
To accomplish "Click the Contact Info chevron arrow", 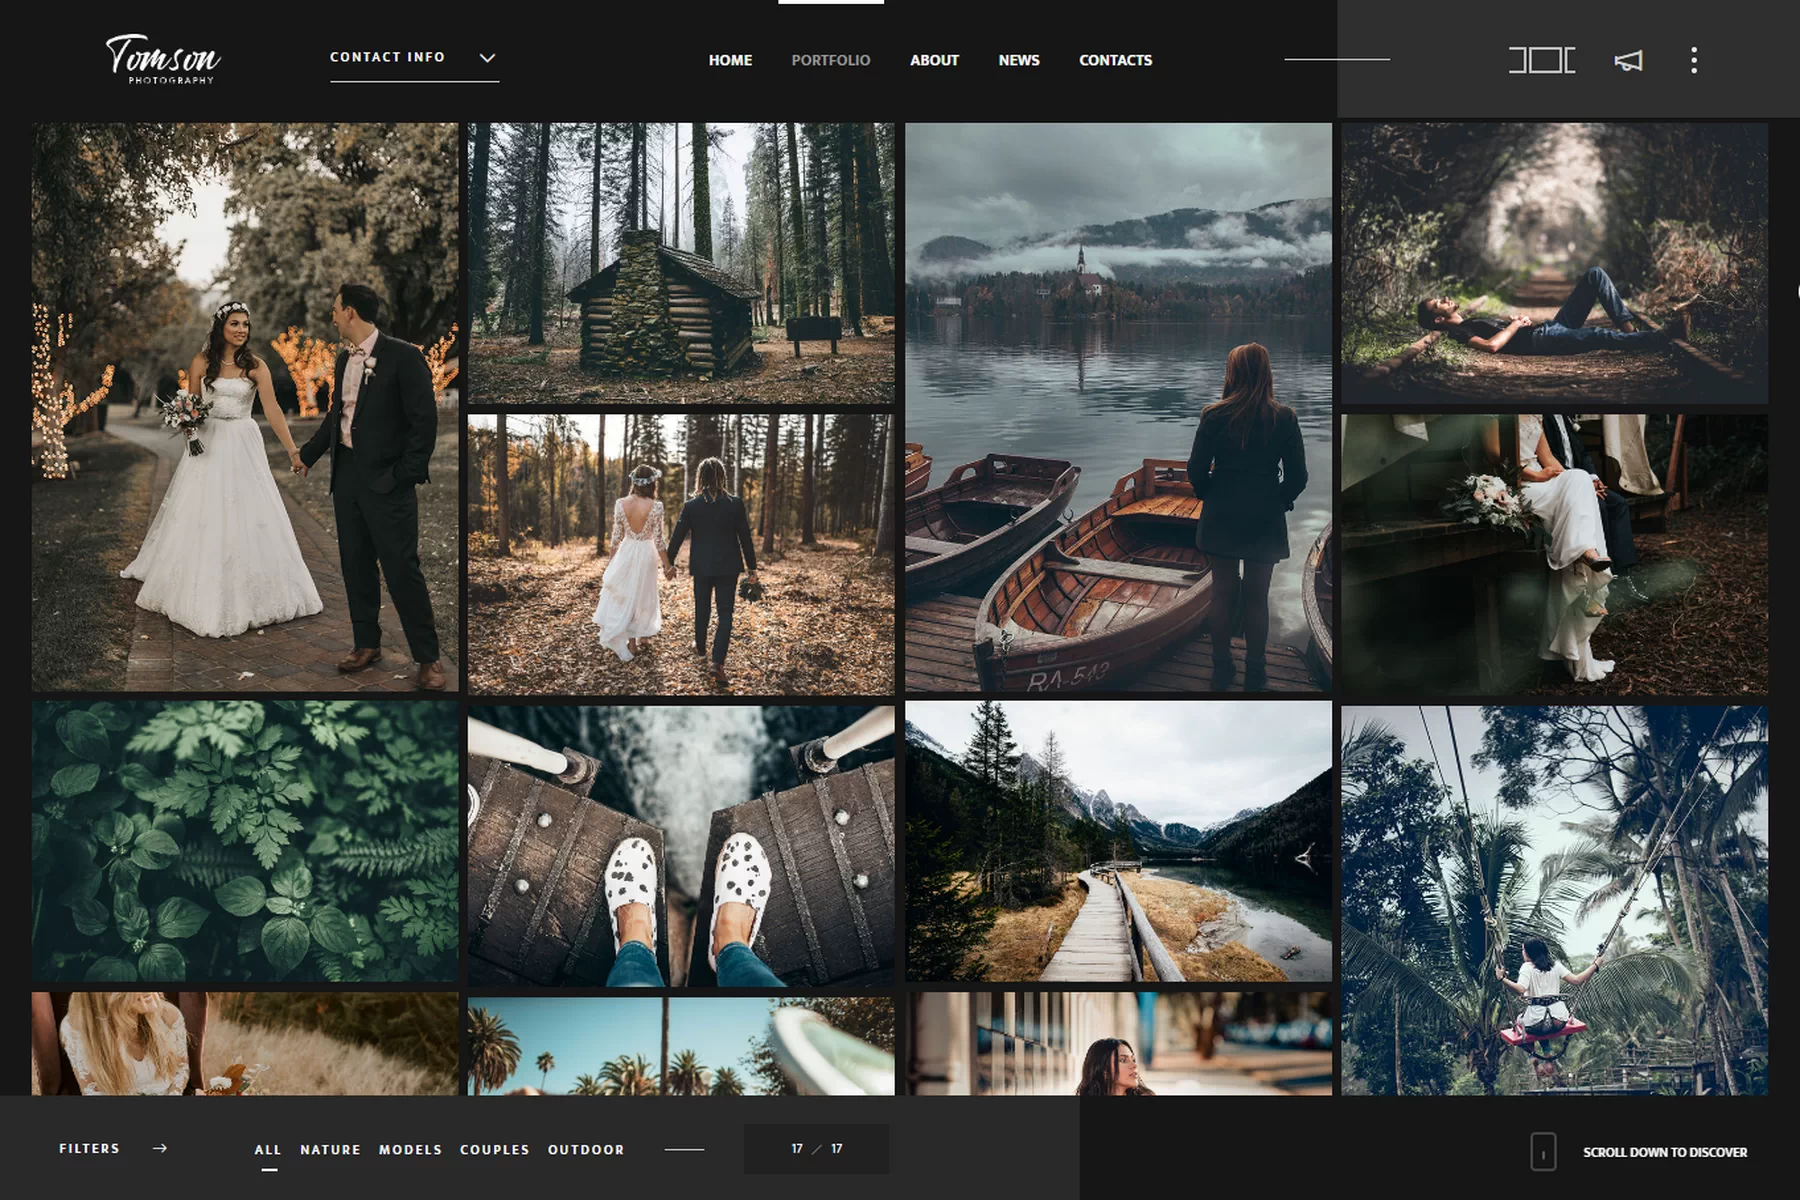I will (487, 58).
